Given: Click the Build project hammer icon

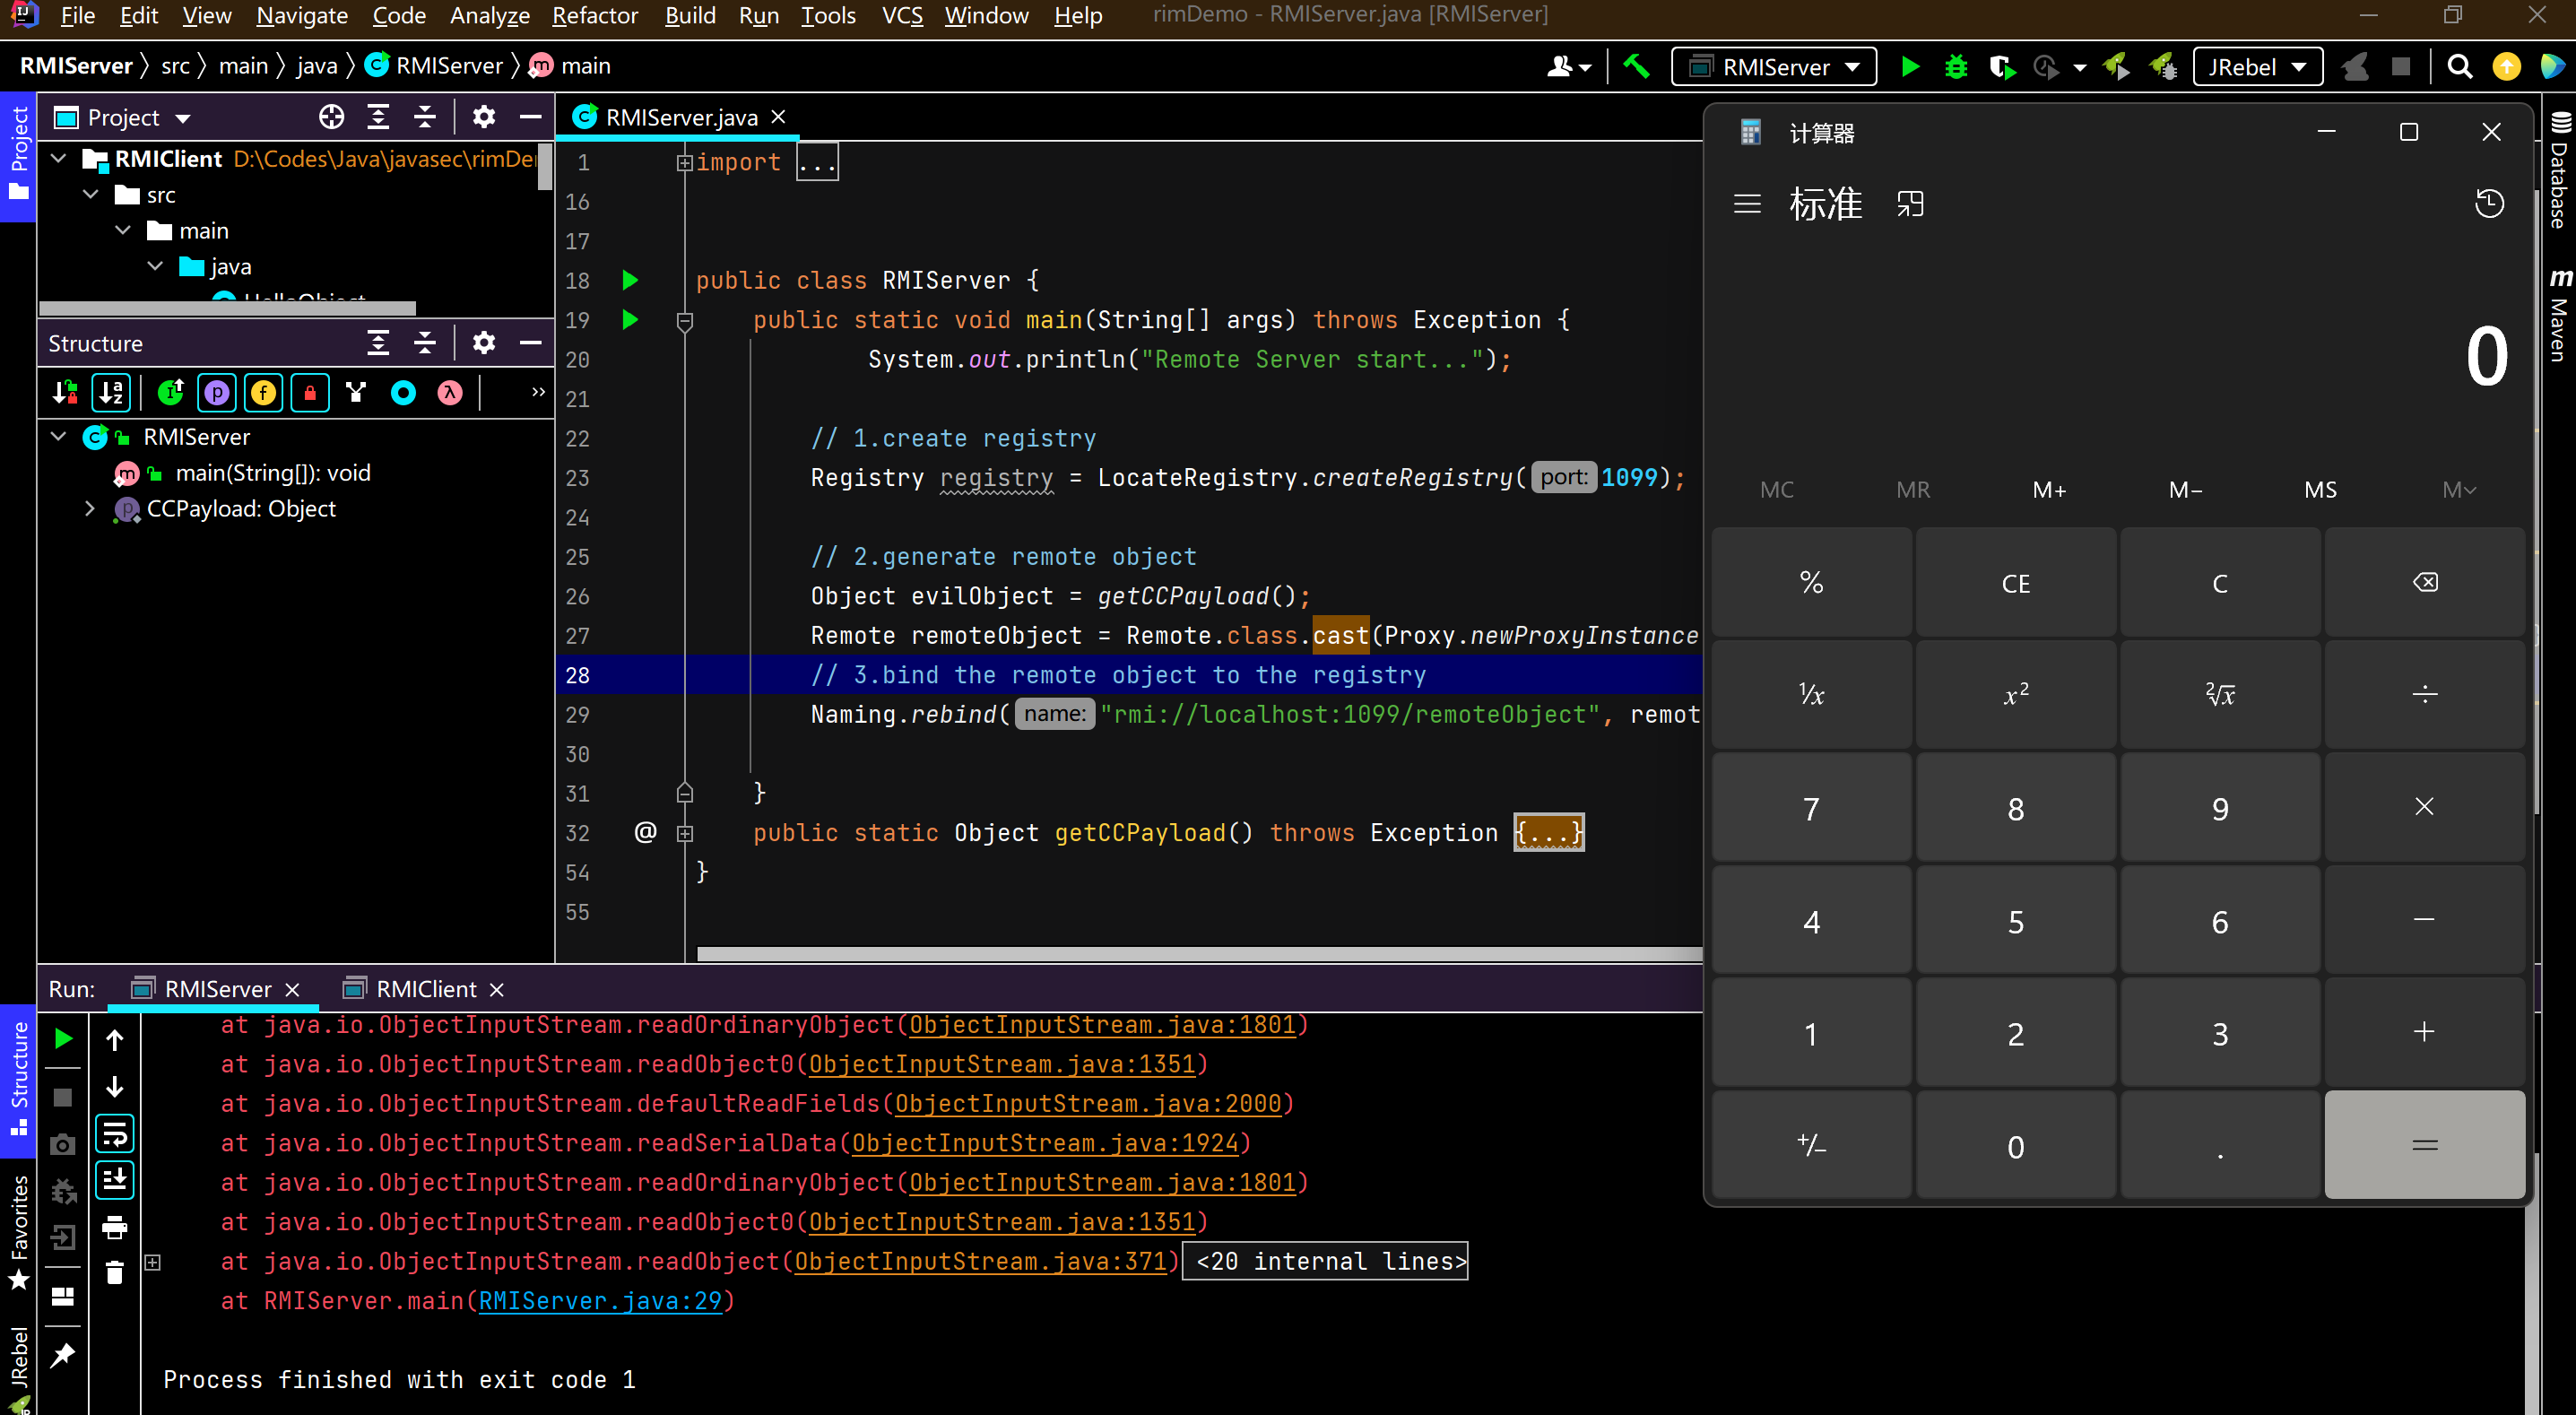Looking at the screenshot, I should click(x=1636, y=67).
